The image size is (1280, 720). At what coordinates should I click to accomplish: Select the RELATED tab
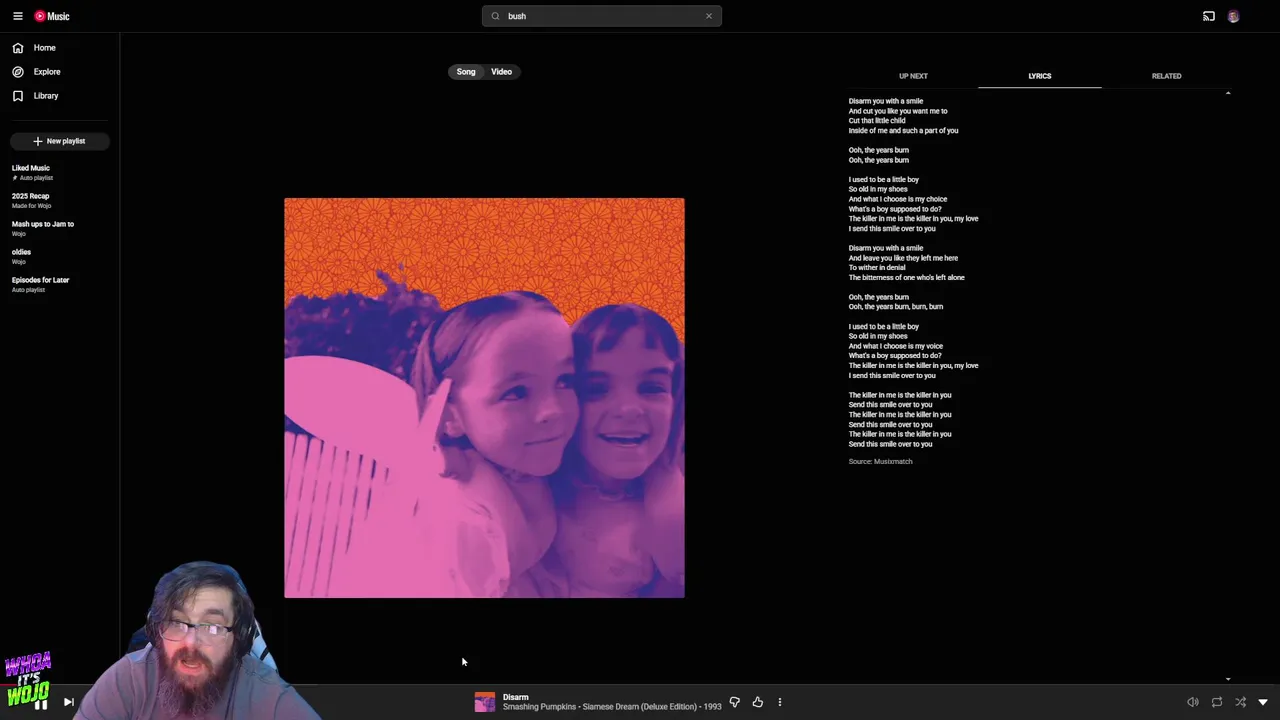(x=1166, y=76)
